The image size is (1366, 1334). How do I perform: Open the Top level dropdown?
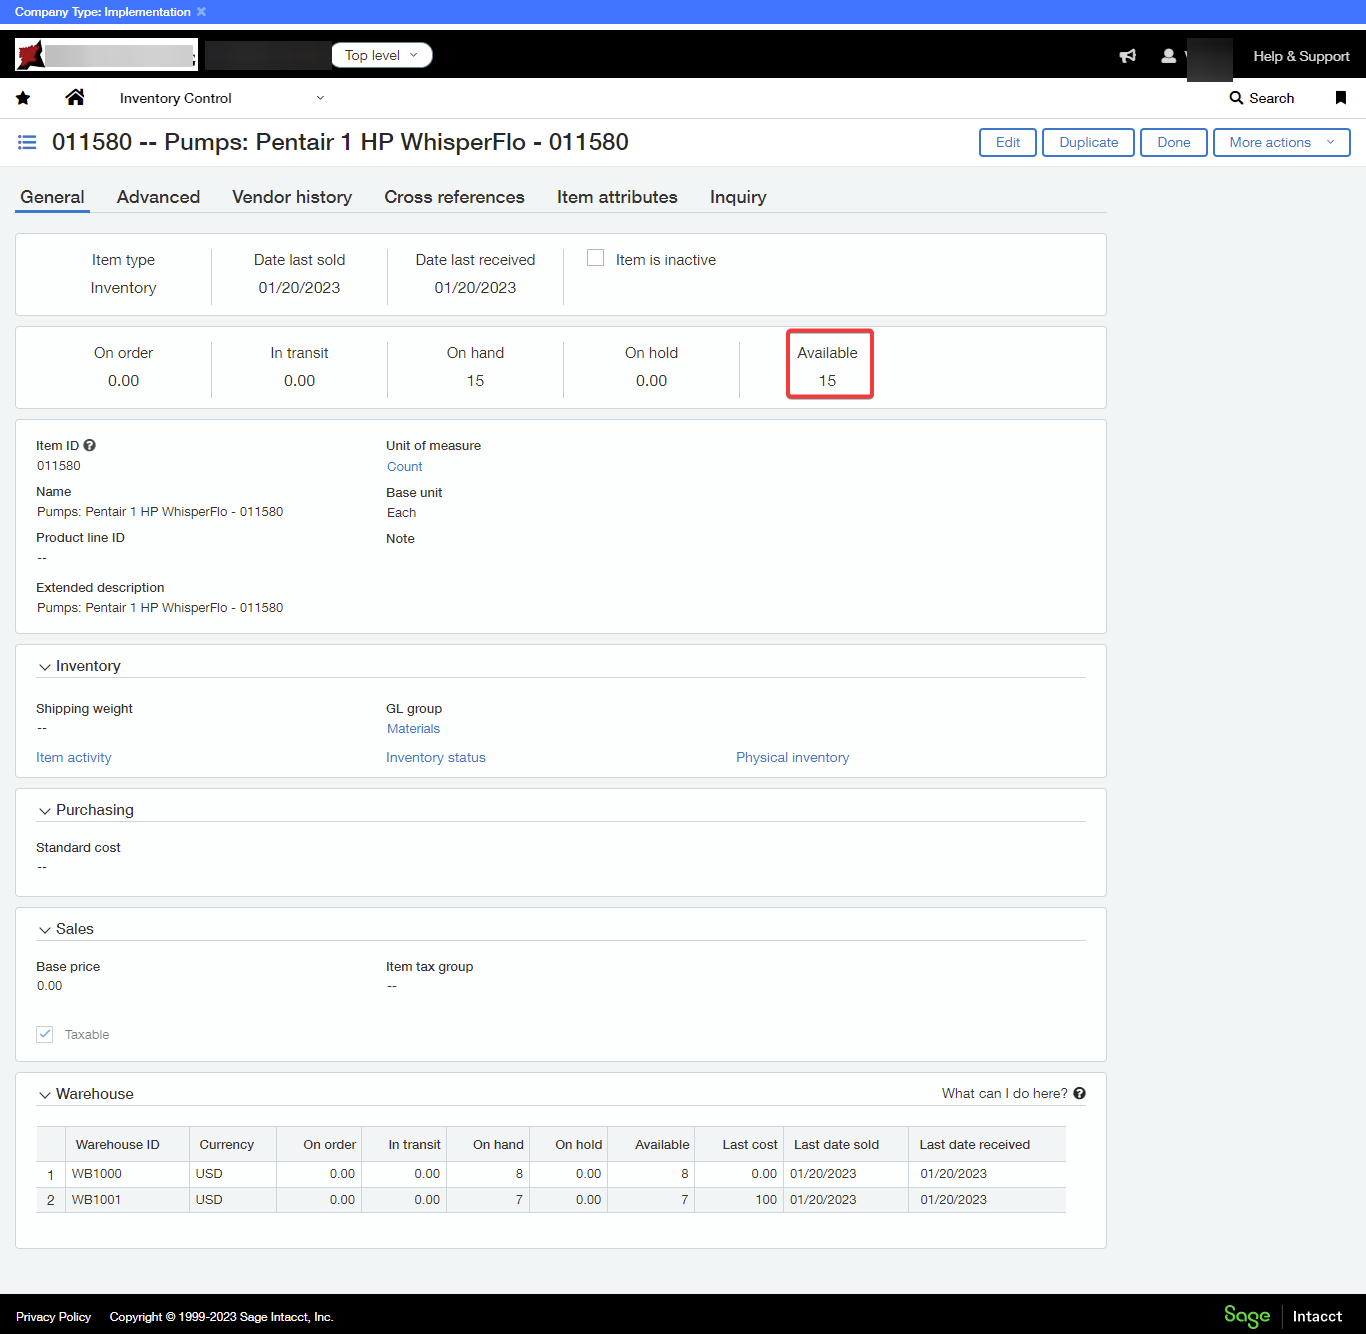pos(381,55)
